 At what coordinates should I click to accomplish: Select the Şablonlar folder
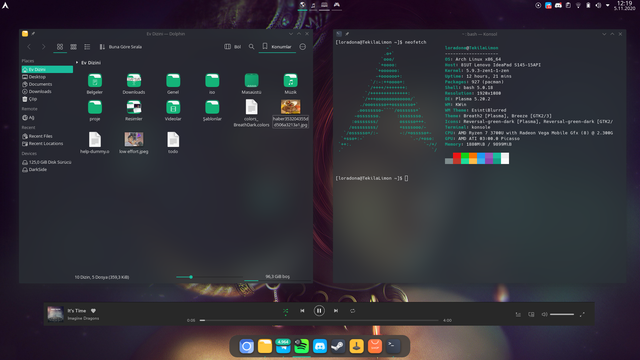tap(212, 111)
